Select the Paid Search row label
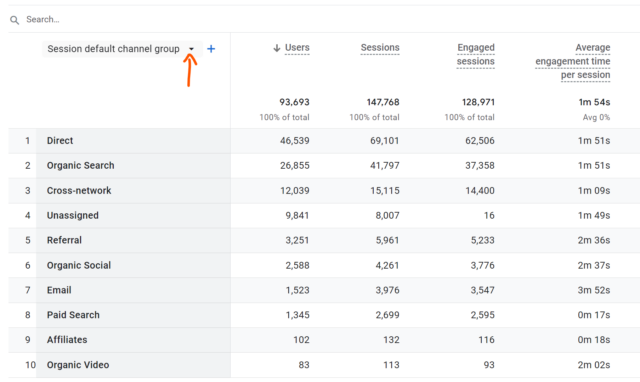Image resolution: width=640 pixels, height=382 pixels. pos(73,315)
